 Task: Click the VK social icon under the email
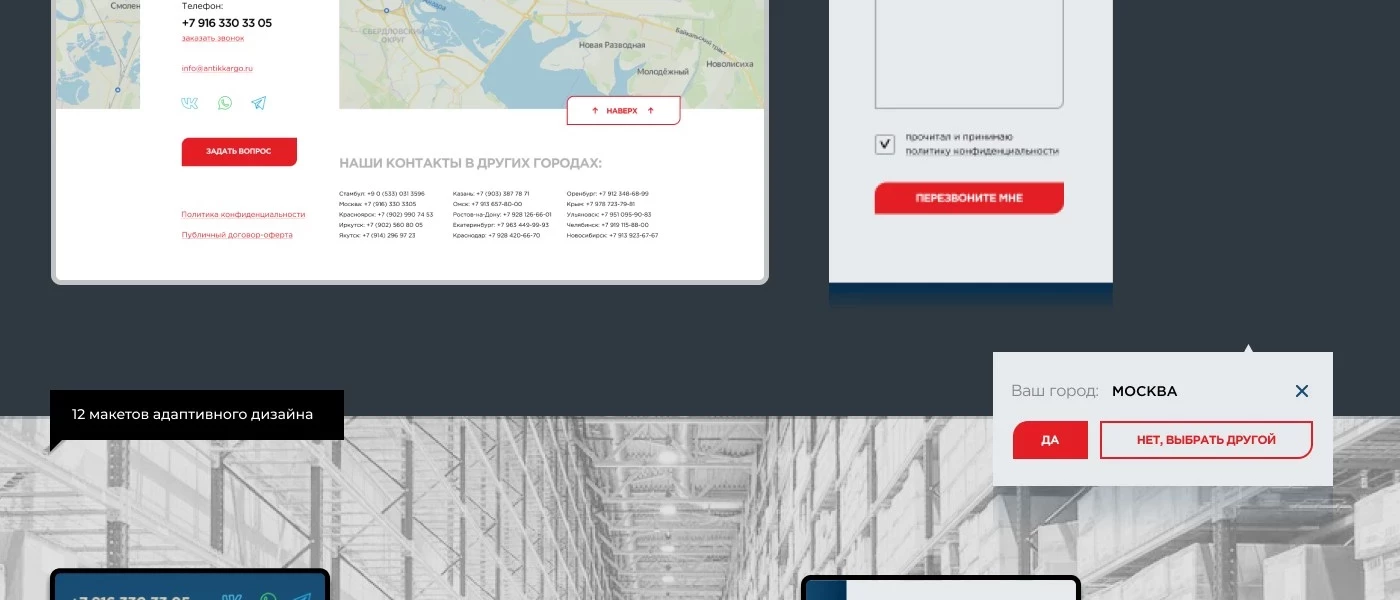click(x=189, y=103)
